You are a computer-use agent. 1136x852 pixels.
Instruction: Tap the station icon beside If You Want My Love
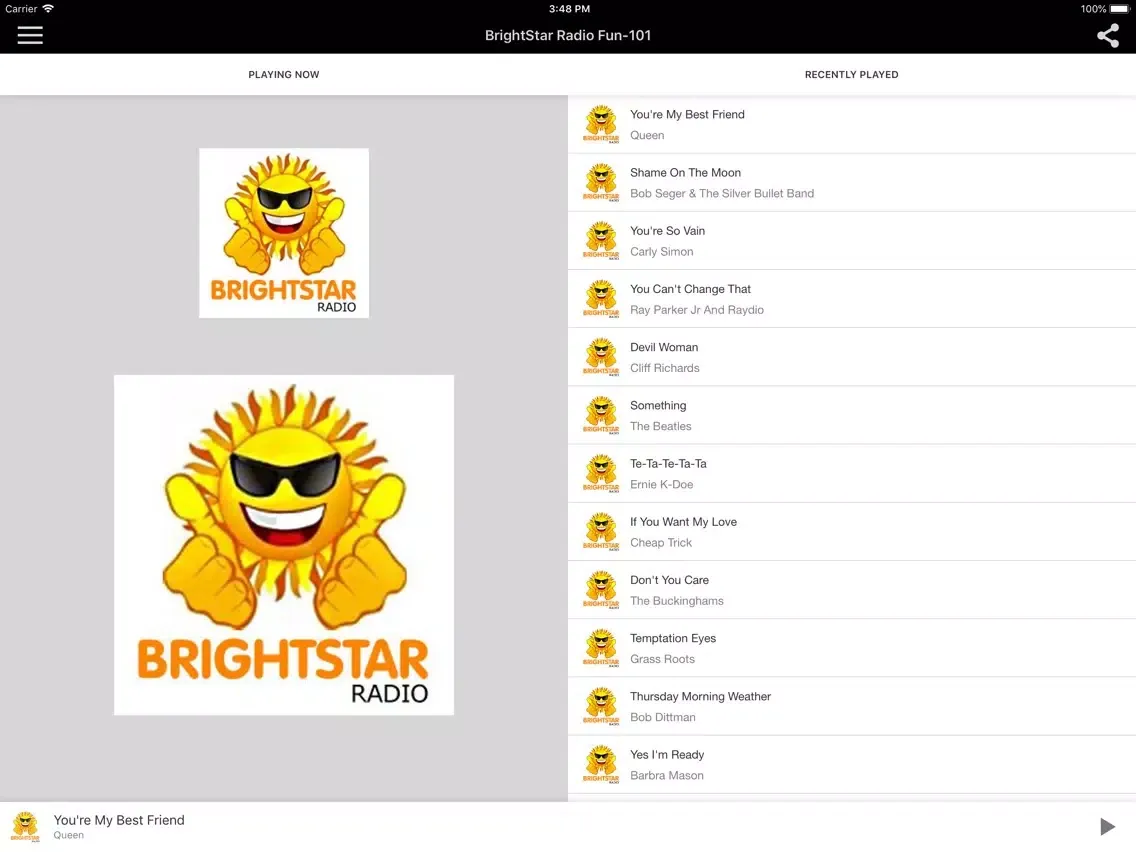(x=601, y=532)
